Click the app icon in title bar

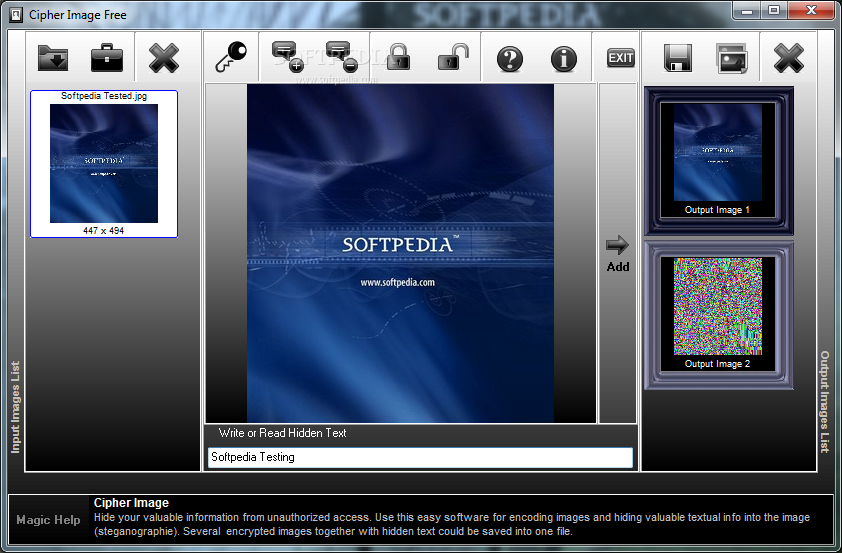click(16, 14)
